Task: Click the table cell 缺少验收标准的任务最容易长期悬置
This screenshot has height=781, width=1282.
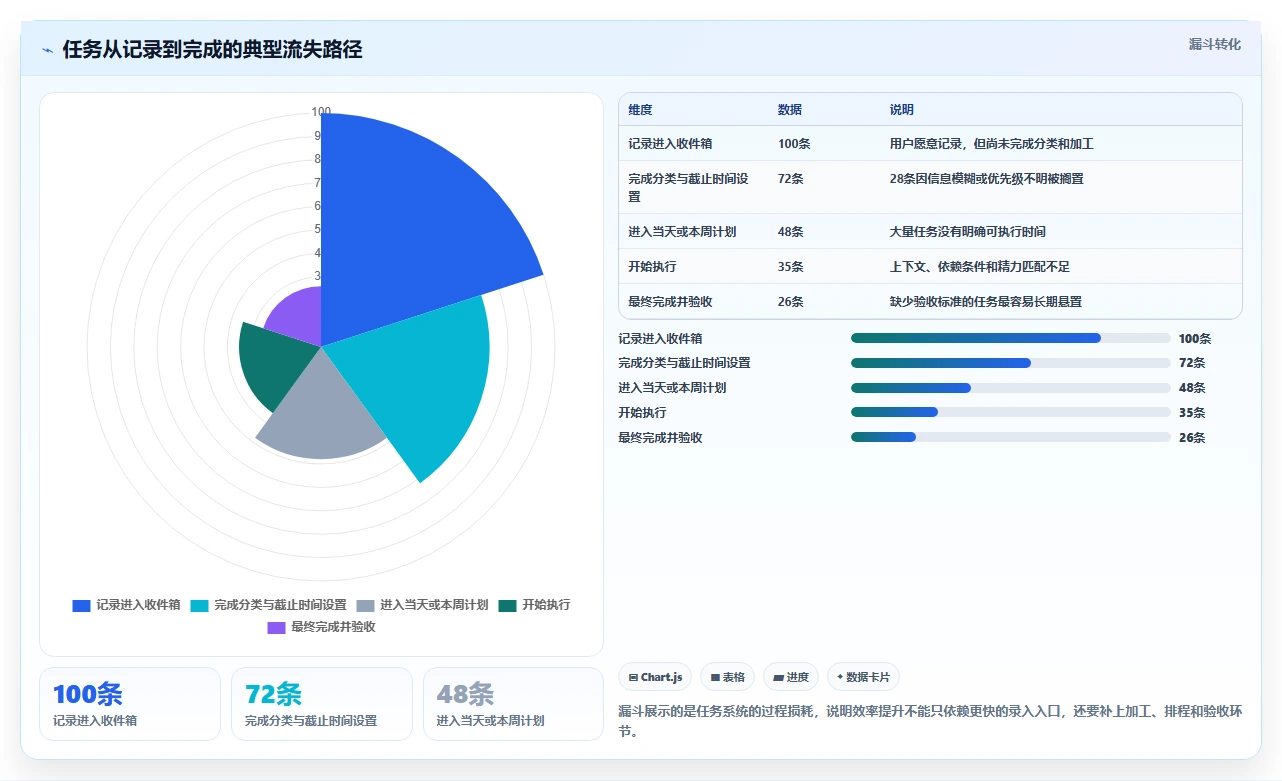Action: 986,302
